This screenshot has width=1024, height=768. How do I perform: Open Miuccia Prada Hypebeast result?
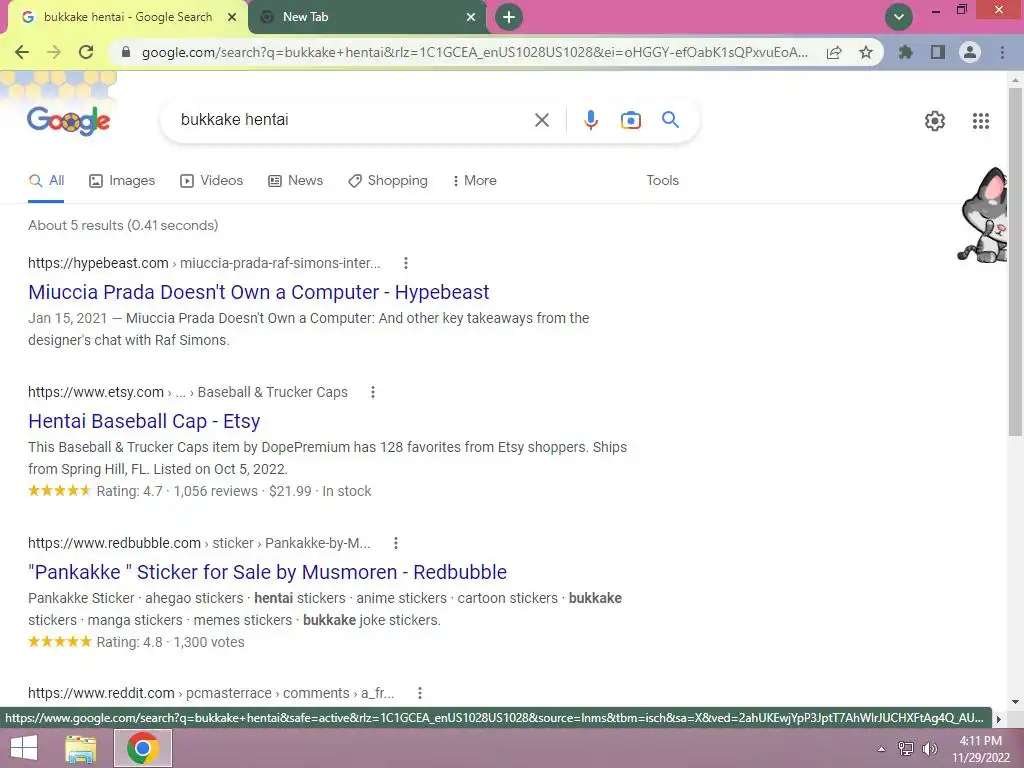(259, 293)
